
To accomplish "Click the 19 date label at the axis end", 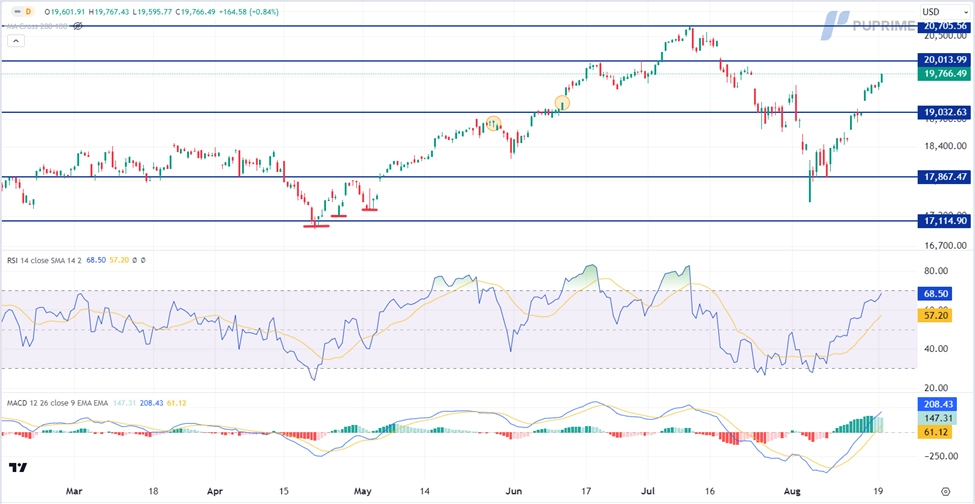I will click(x=878, y=490).
